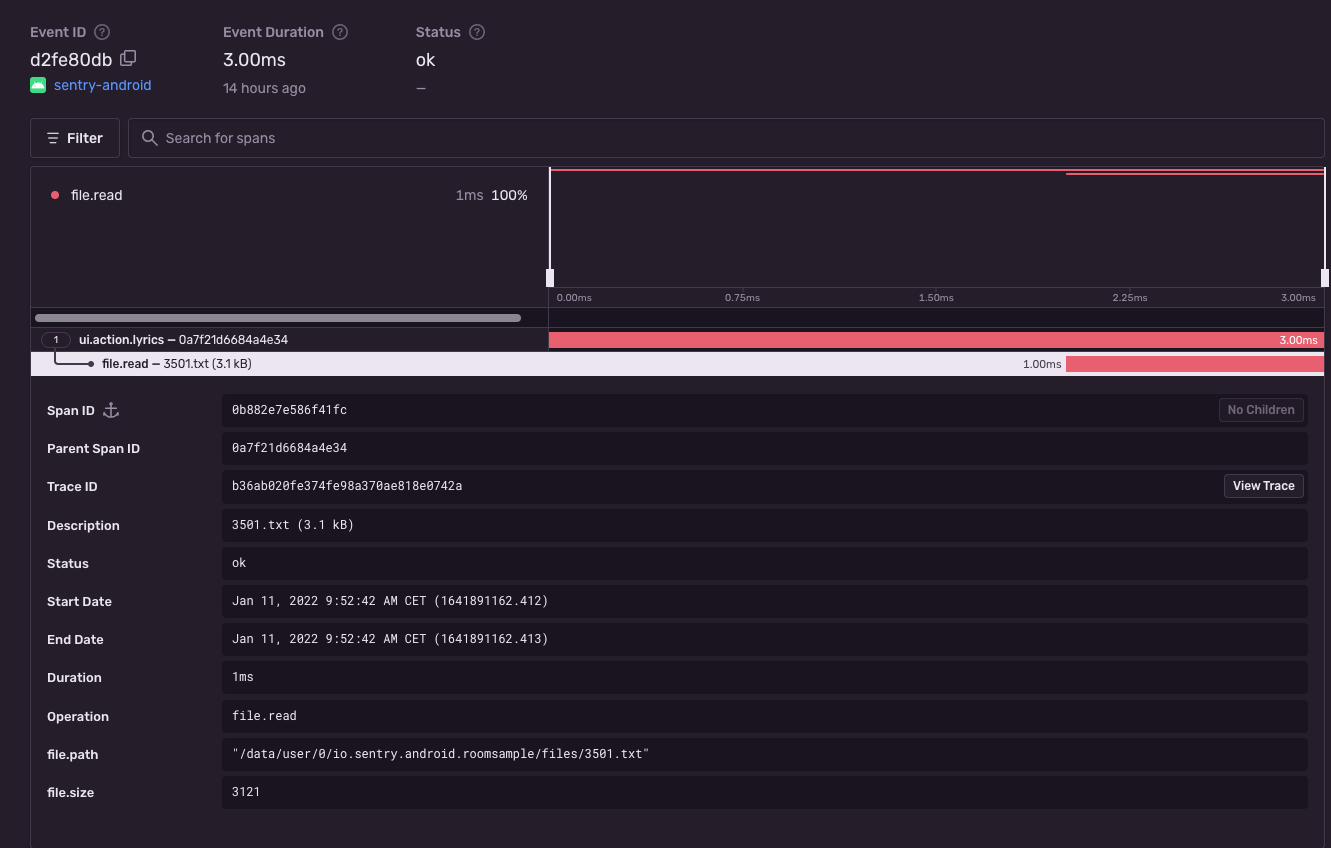This screenshot has width=1331, height=848.
Task: Open the trace with View Trace
Action: coord(1263,485)
